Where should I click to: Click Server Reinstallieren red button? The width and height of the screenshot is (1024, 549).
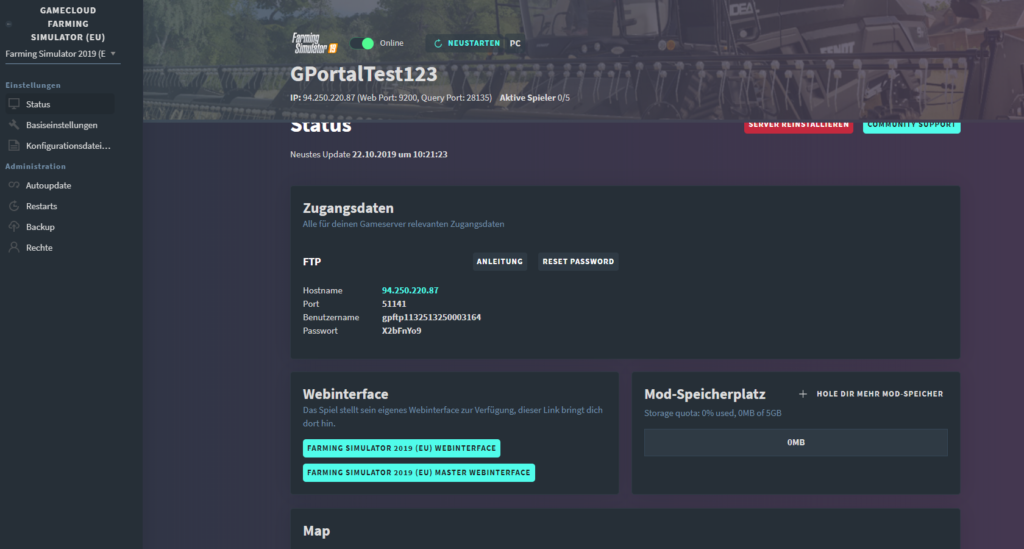point(798,125)
